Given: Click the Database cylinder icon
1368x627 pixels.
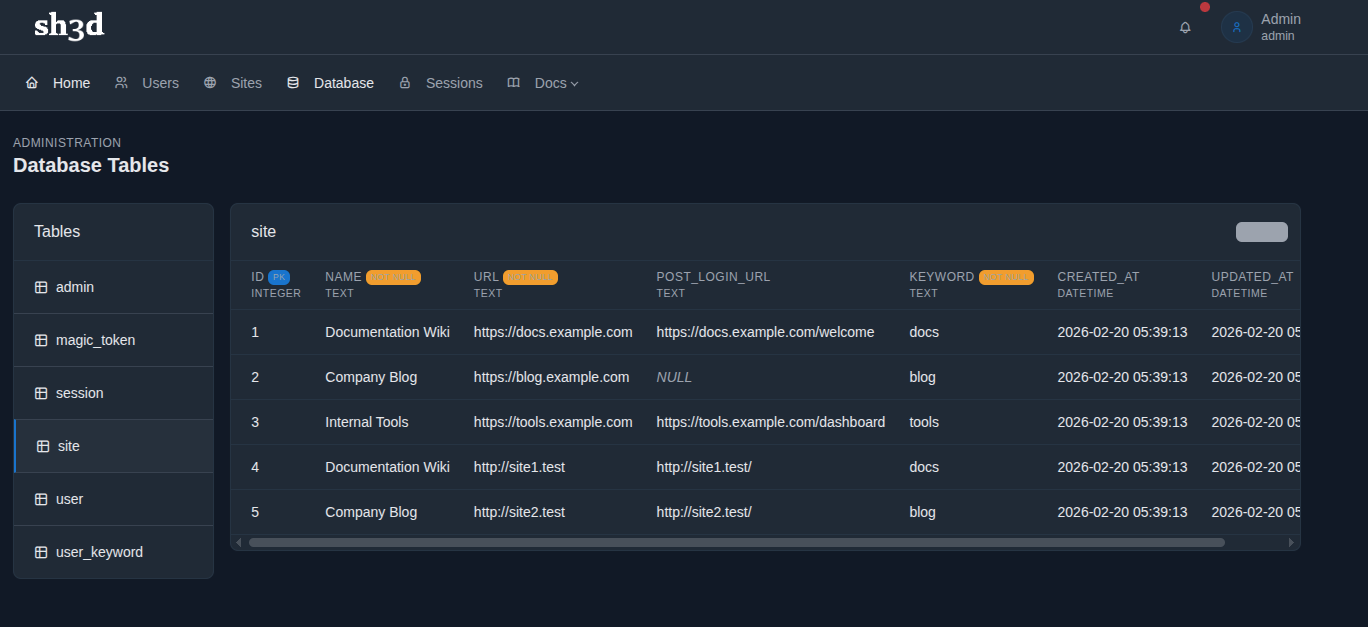Looking at the screenshot, I should tap(293, 83).
